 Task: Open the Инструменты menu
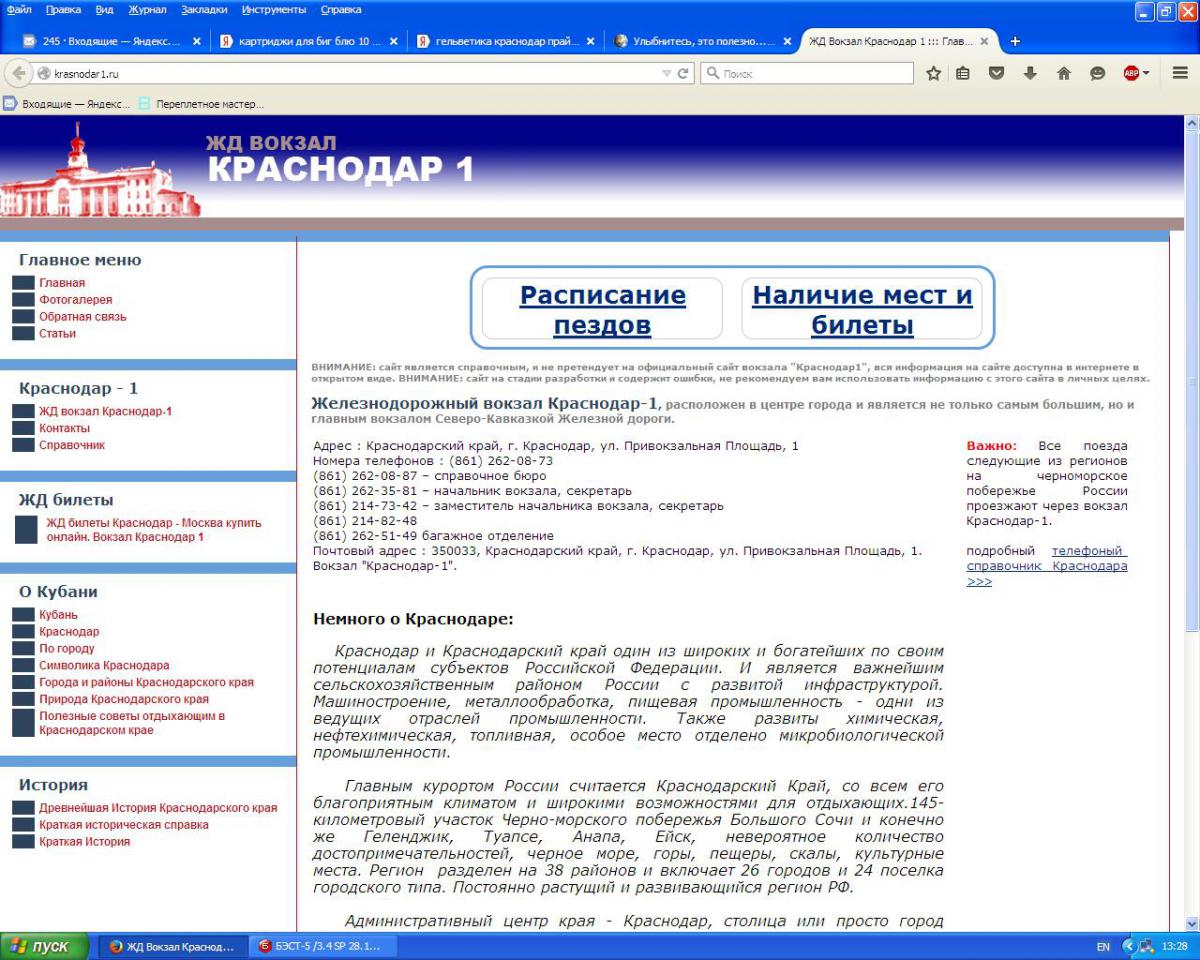(274, 9)
